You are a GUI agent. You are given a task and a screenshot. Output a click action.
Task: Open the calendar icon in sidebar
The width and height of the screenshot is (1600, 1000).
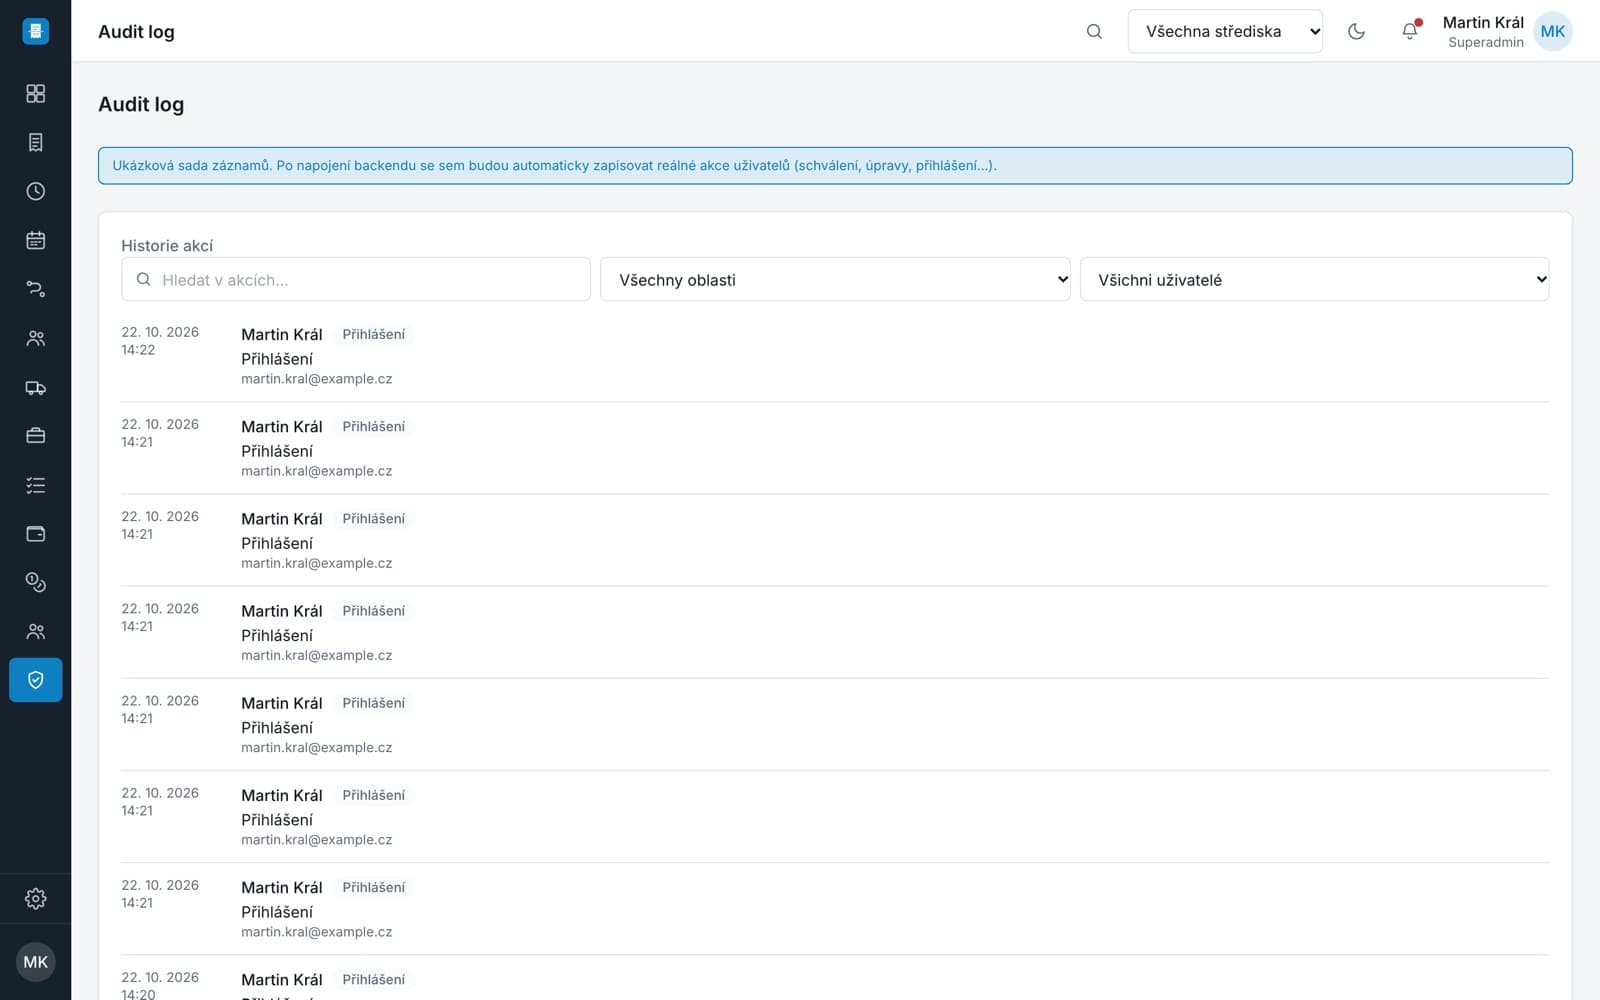(x=36, y=240)
